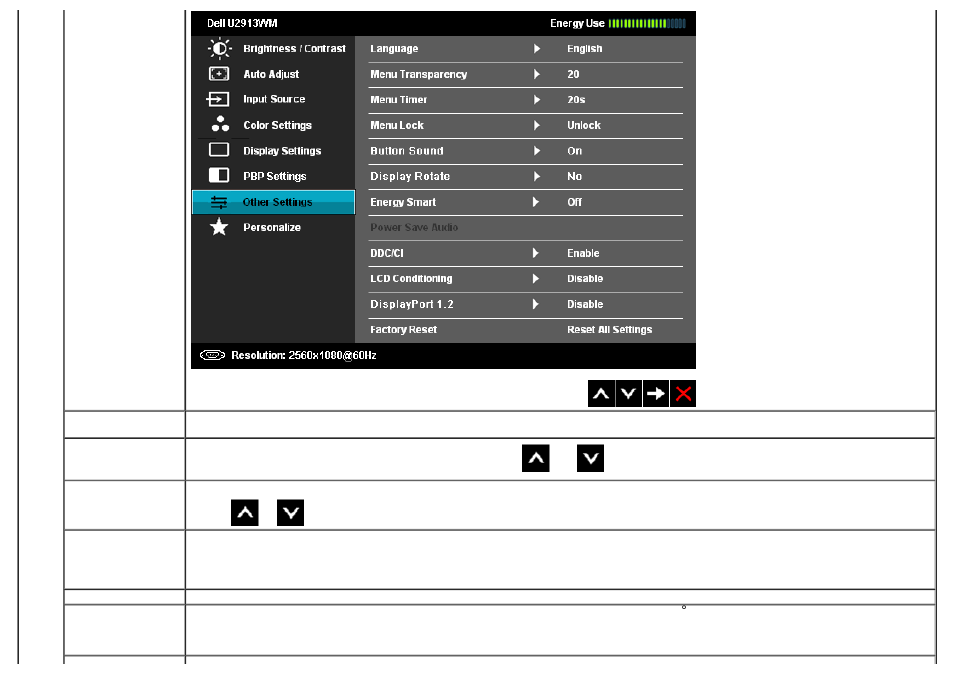This screenshot has height=675, width=954.
Task: Open the PBP Settings menu
Action: tap(273, 176)
